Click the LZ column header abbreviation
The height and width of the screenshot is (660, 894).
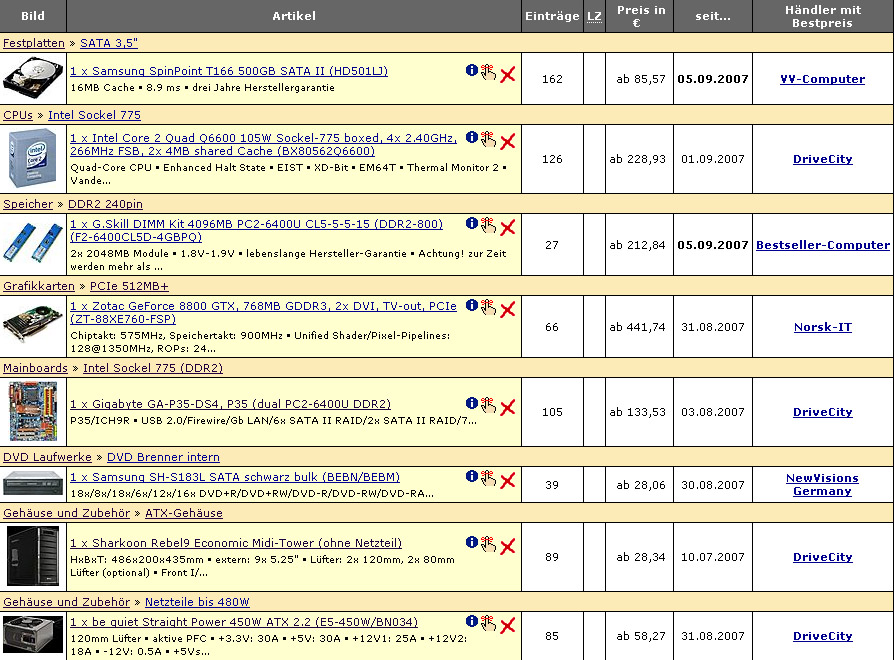coord(594,16)
